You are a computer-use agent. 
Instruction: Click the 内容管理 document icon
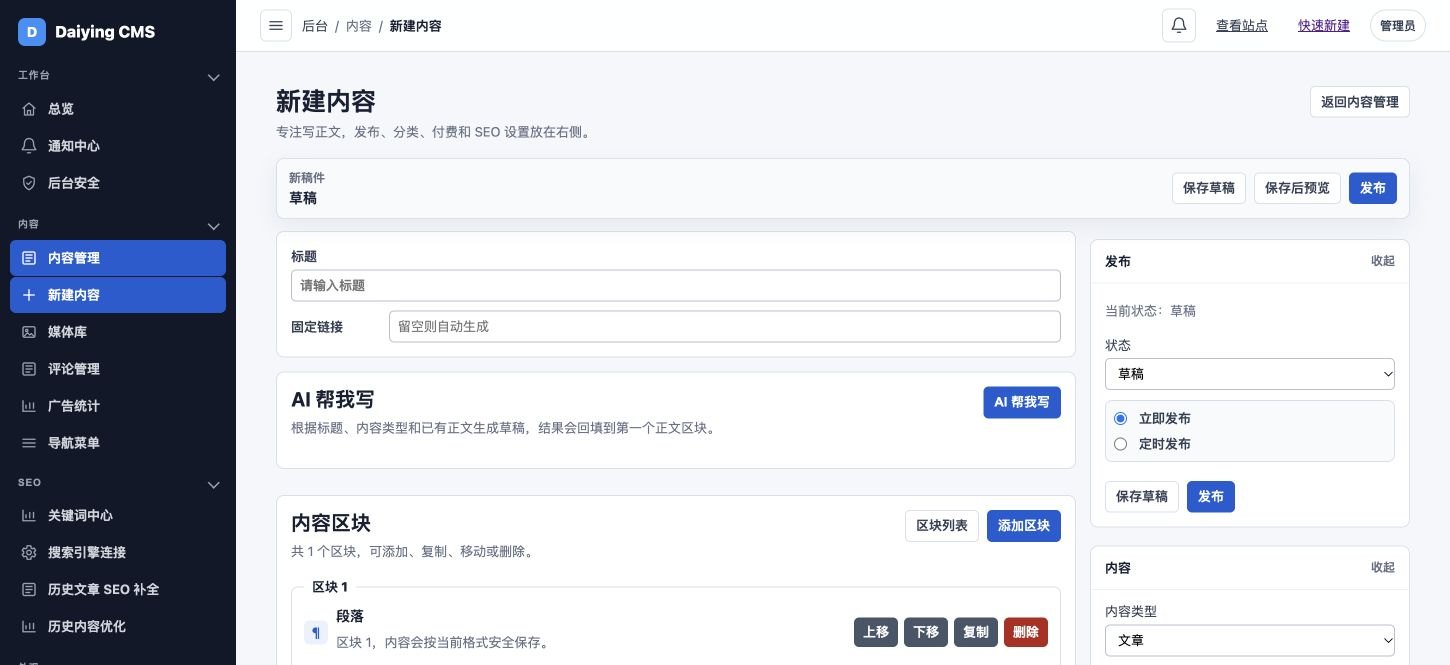(x=29, y=258)
